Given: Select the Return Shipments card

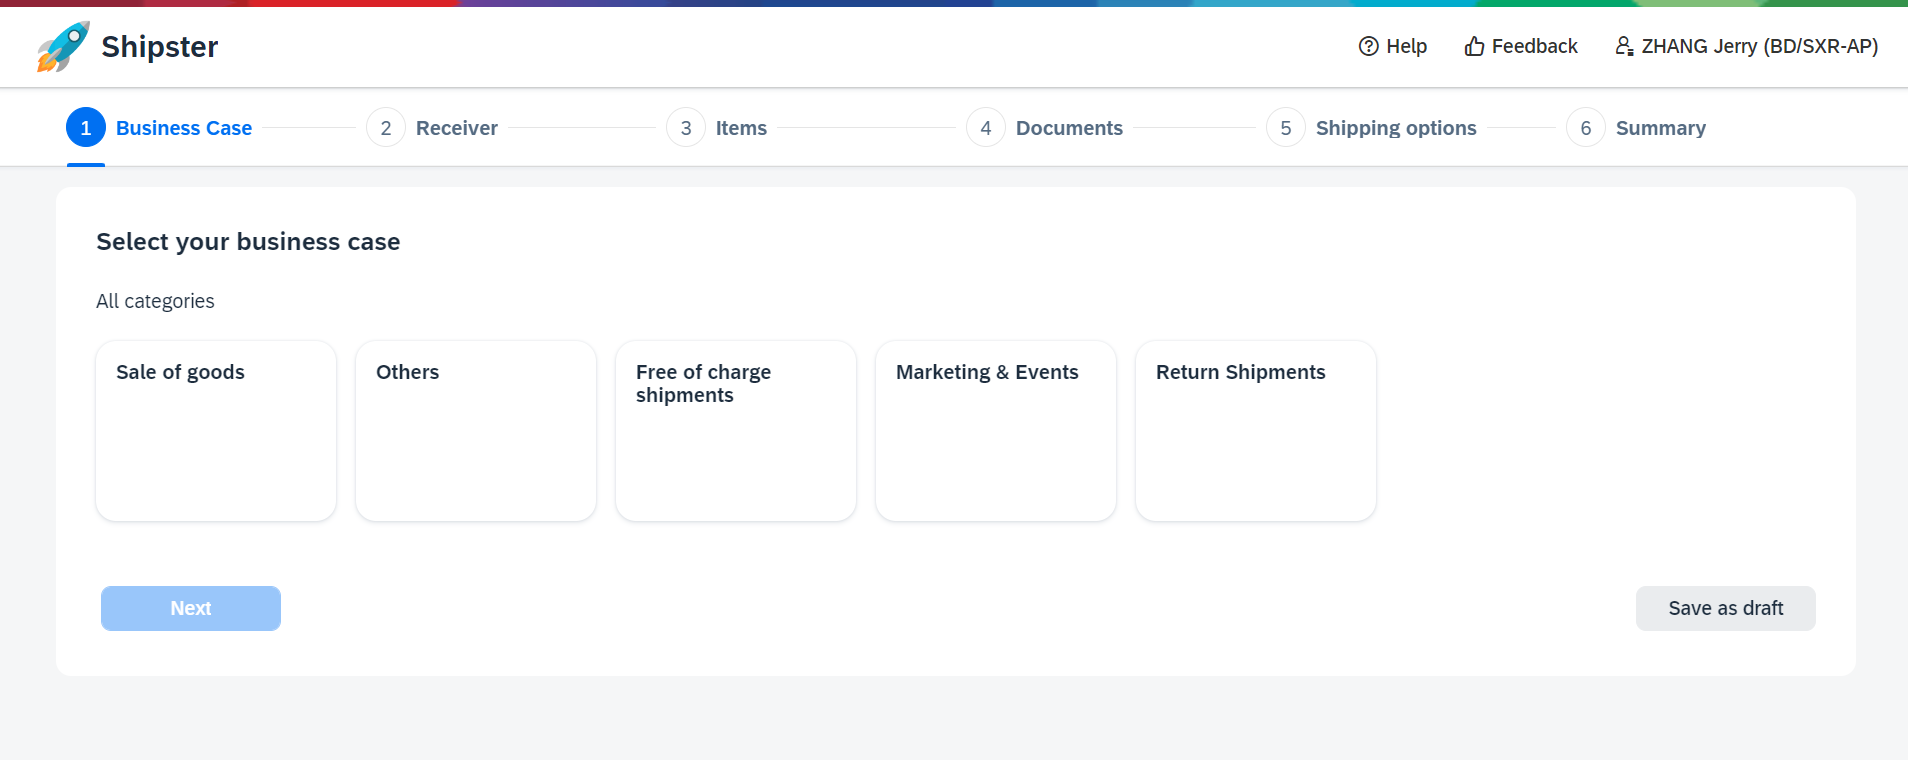Looking at the screenshot, I should click(x=1256, y=431).
